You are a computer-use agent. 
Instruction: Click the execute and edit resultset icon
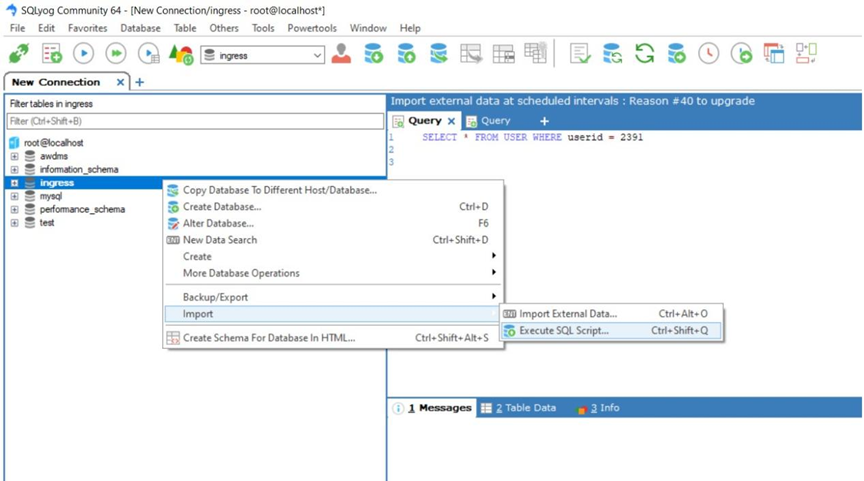point(149,54)
